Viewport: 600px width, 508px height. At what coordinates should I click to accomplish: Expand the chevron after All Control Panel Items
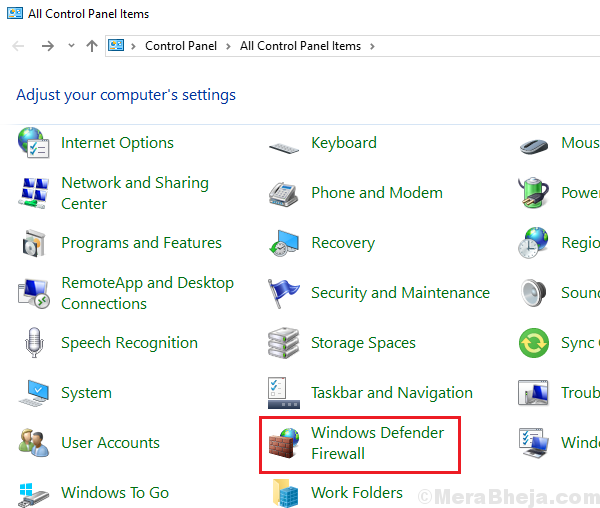coord(372,46)
